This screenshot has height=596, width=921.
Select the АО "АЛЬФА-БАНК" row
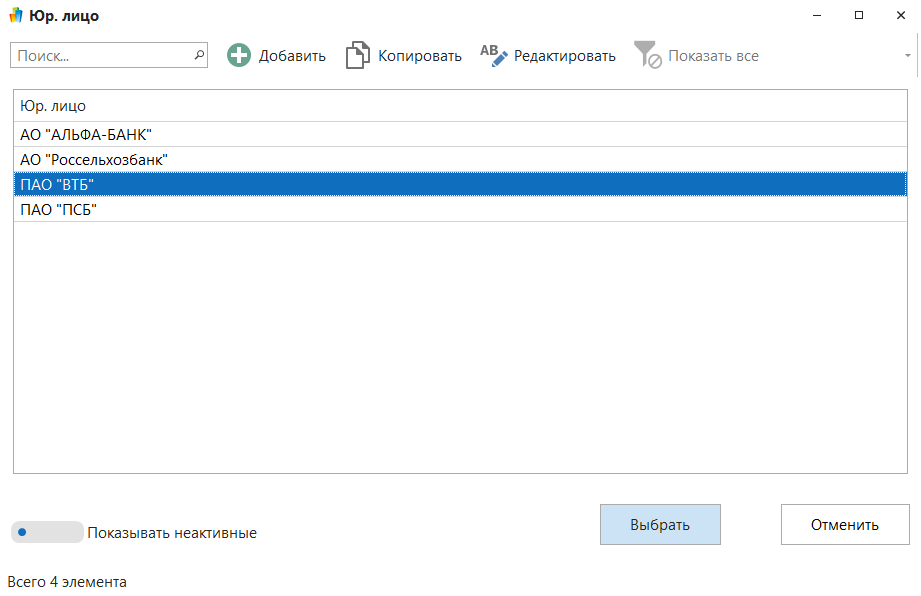(86, 134)
